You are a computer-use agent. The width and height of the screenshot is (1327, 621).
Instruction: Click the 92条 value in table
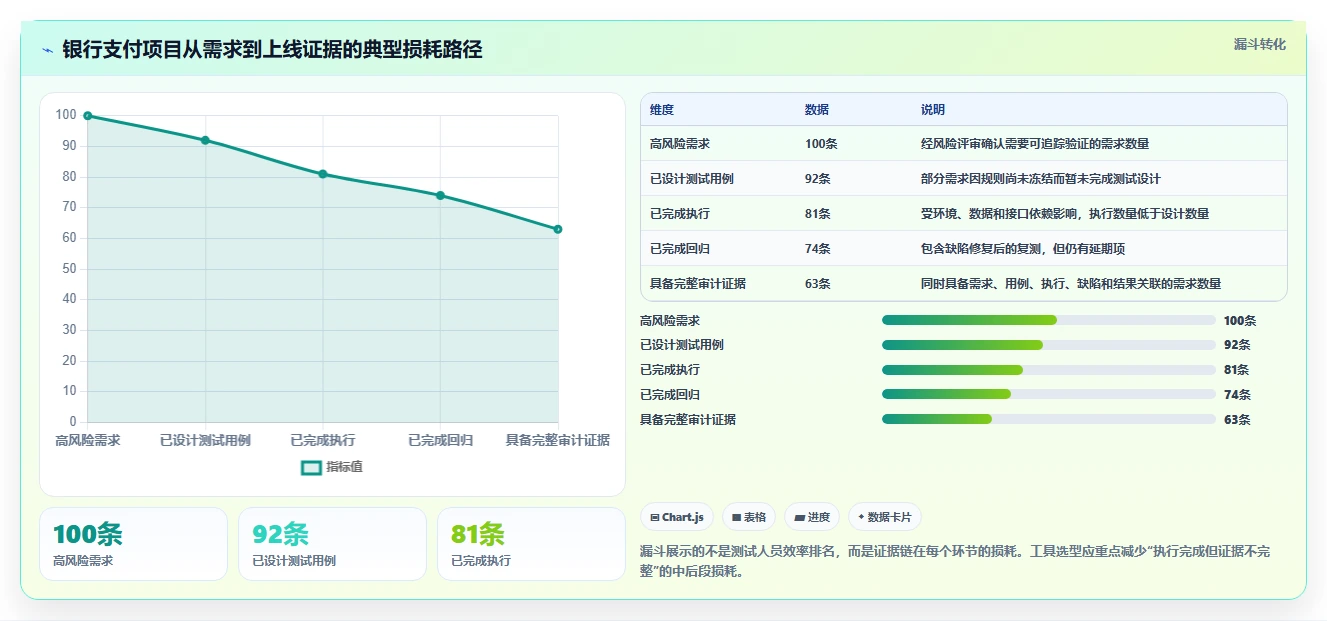[x=818, y=179]
